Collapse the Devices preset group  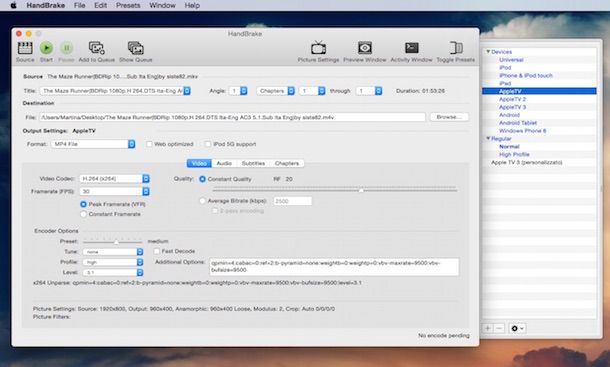(488, 51)
